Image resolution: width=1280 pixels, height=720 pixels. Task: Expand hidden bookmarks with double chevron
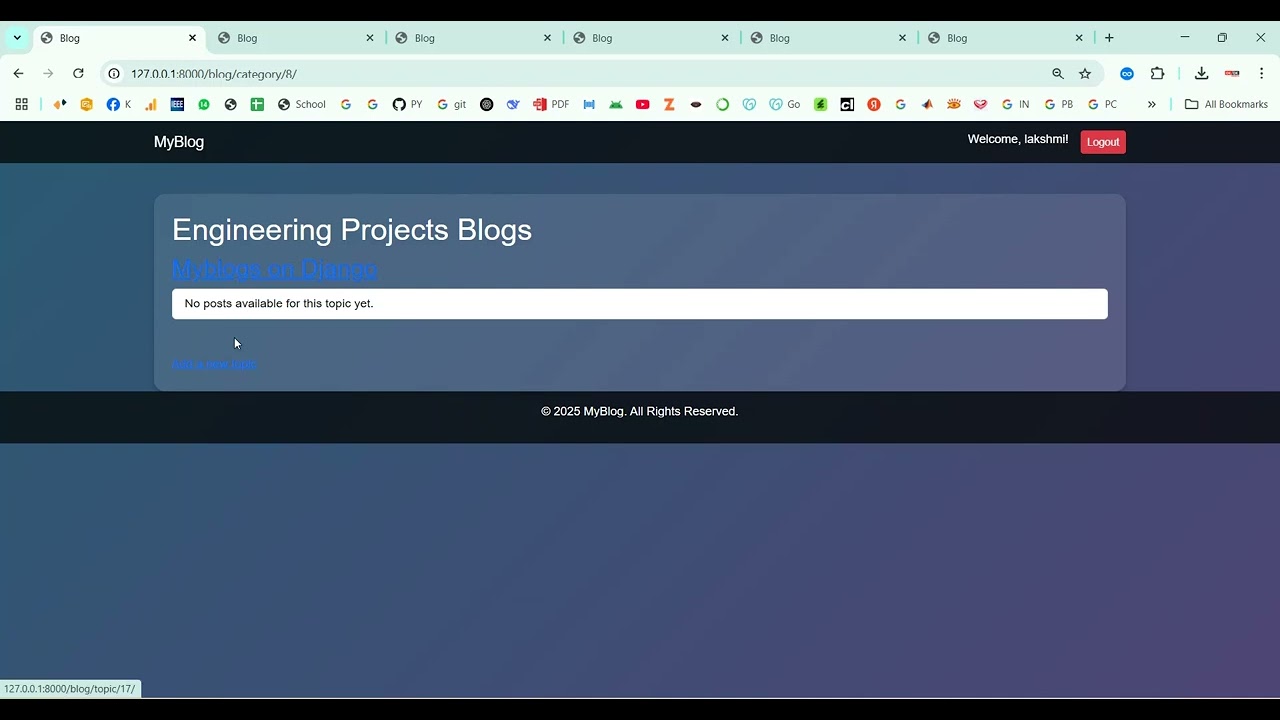[1152, 104]
